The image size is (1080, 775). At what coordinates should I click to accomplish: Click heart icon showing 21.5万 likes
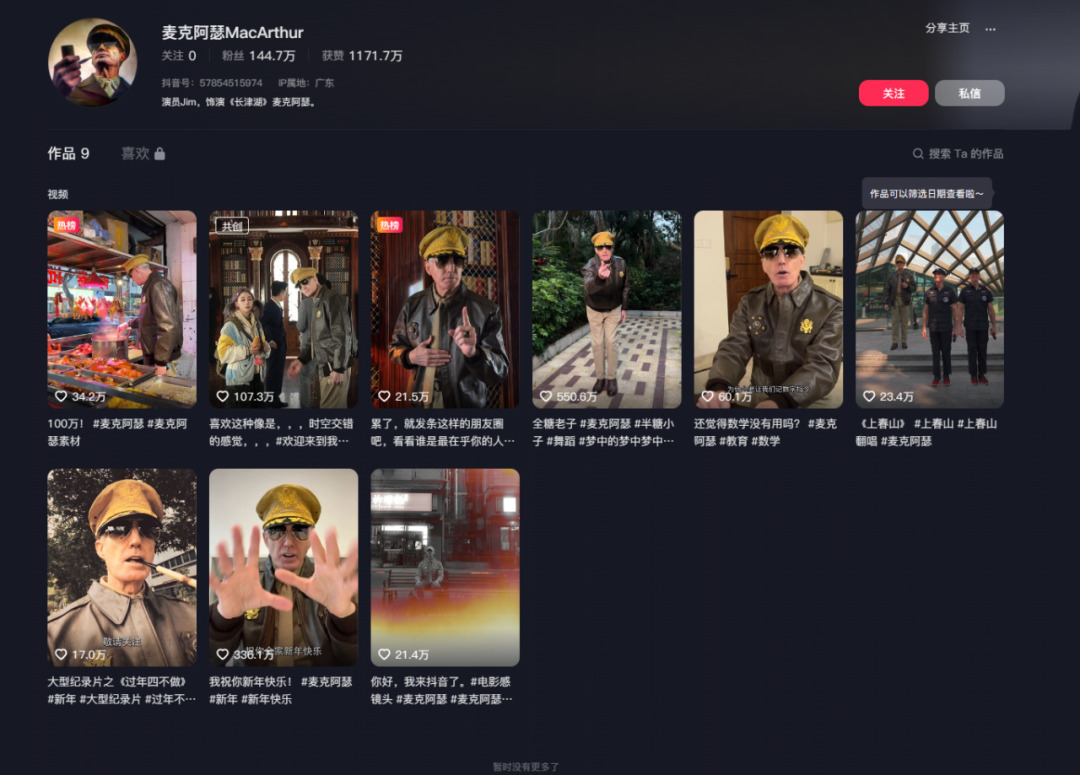point(385,396)
